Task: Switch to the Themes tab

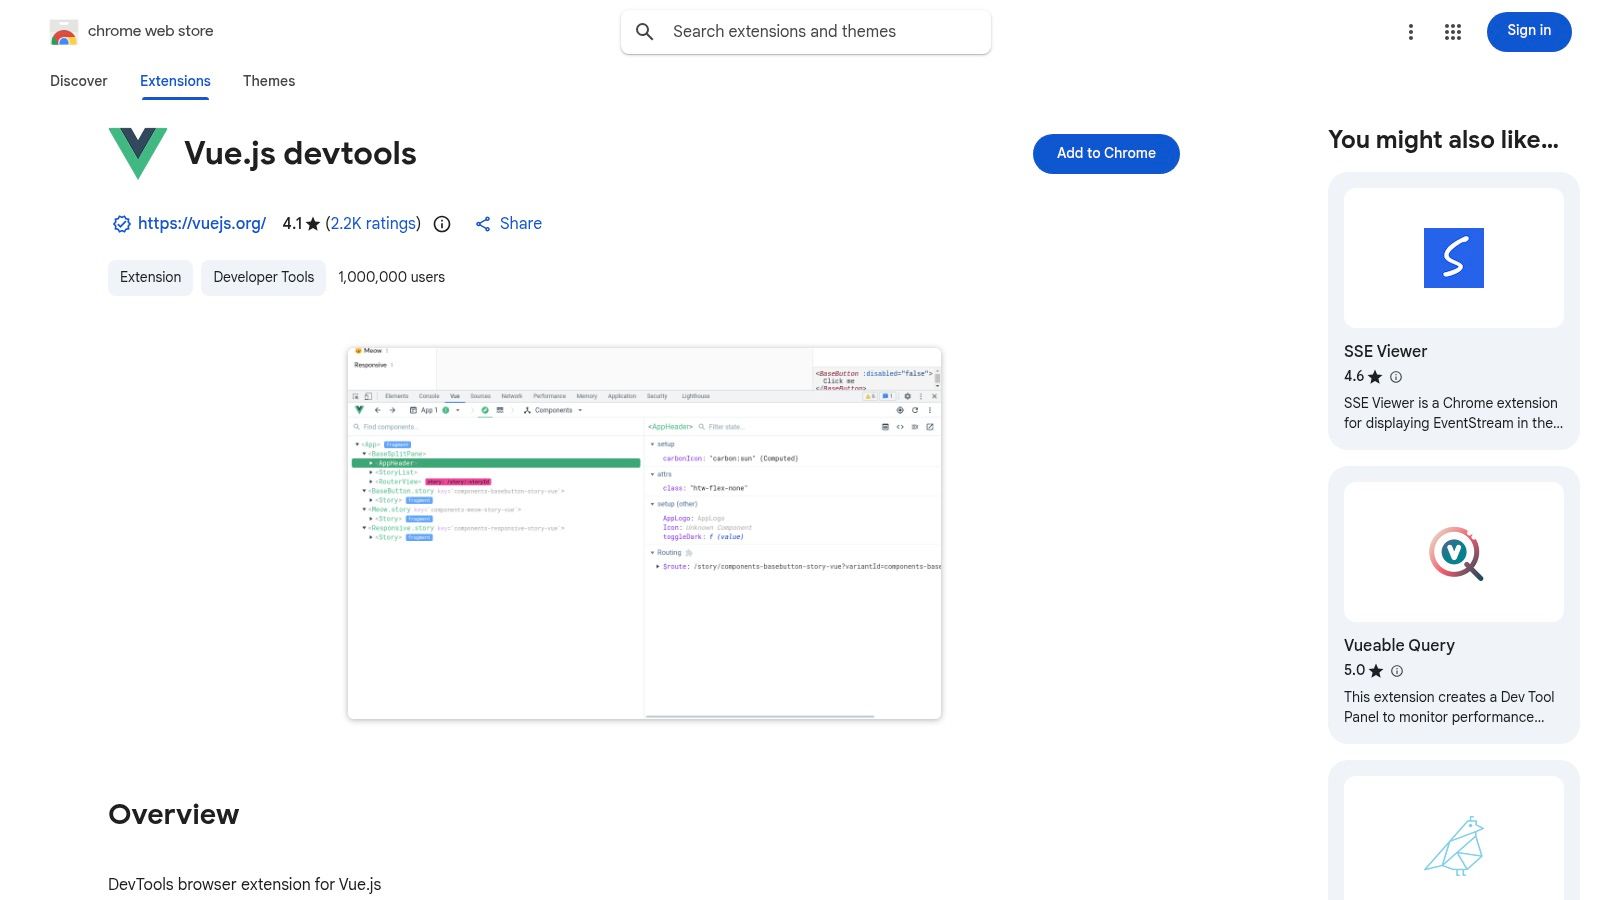Action: click(x=268, y=81)
